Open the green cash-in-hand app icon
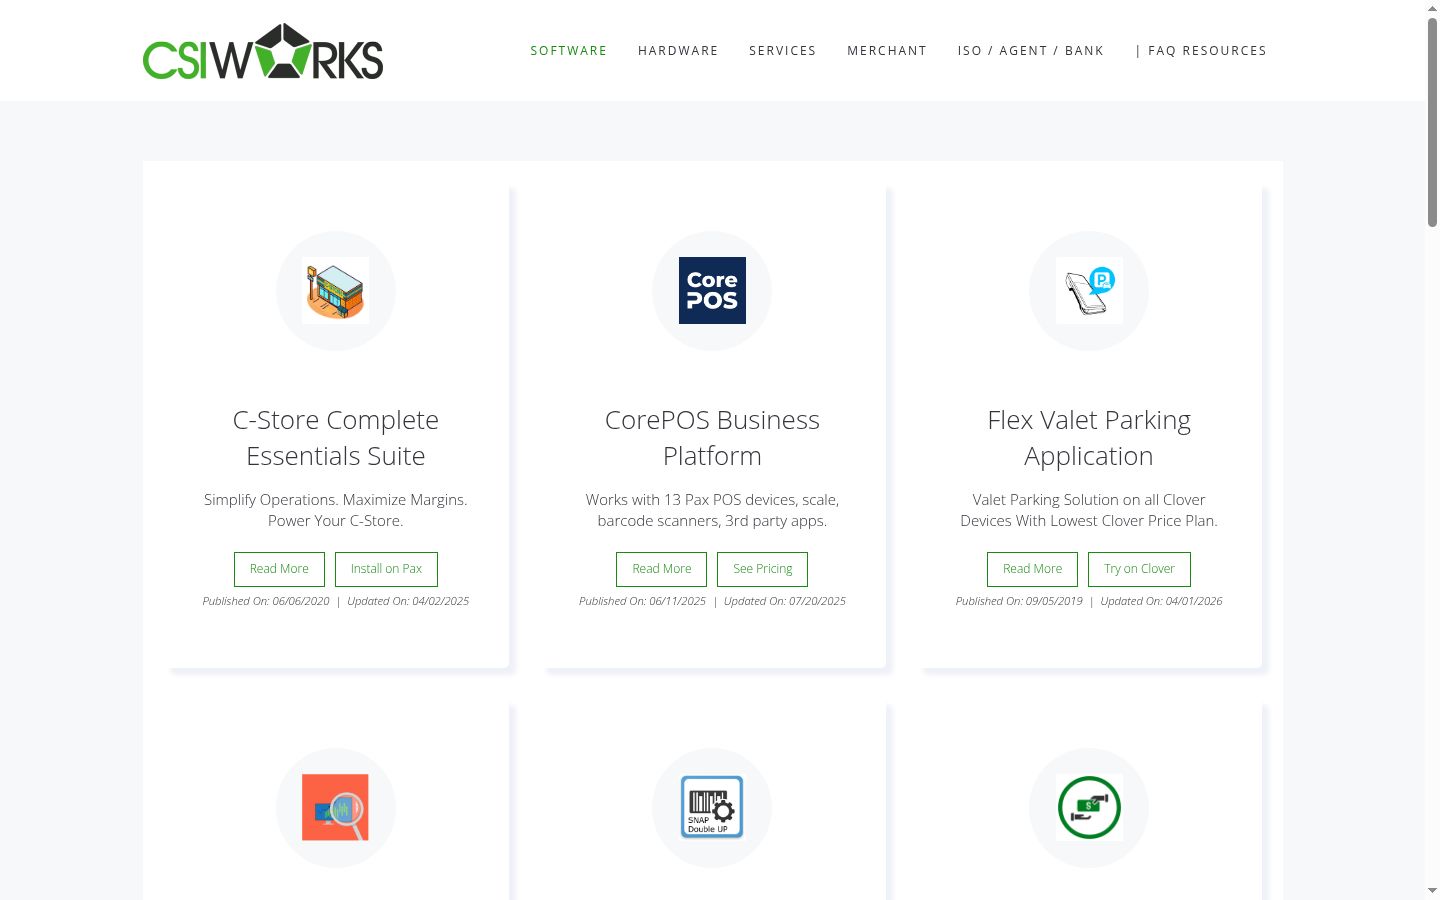The width and height of the screenshot is (1440, 900). [x=1089, y=807]
